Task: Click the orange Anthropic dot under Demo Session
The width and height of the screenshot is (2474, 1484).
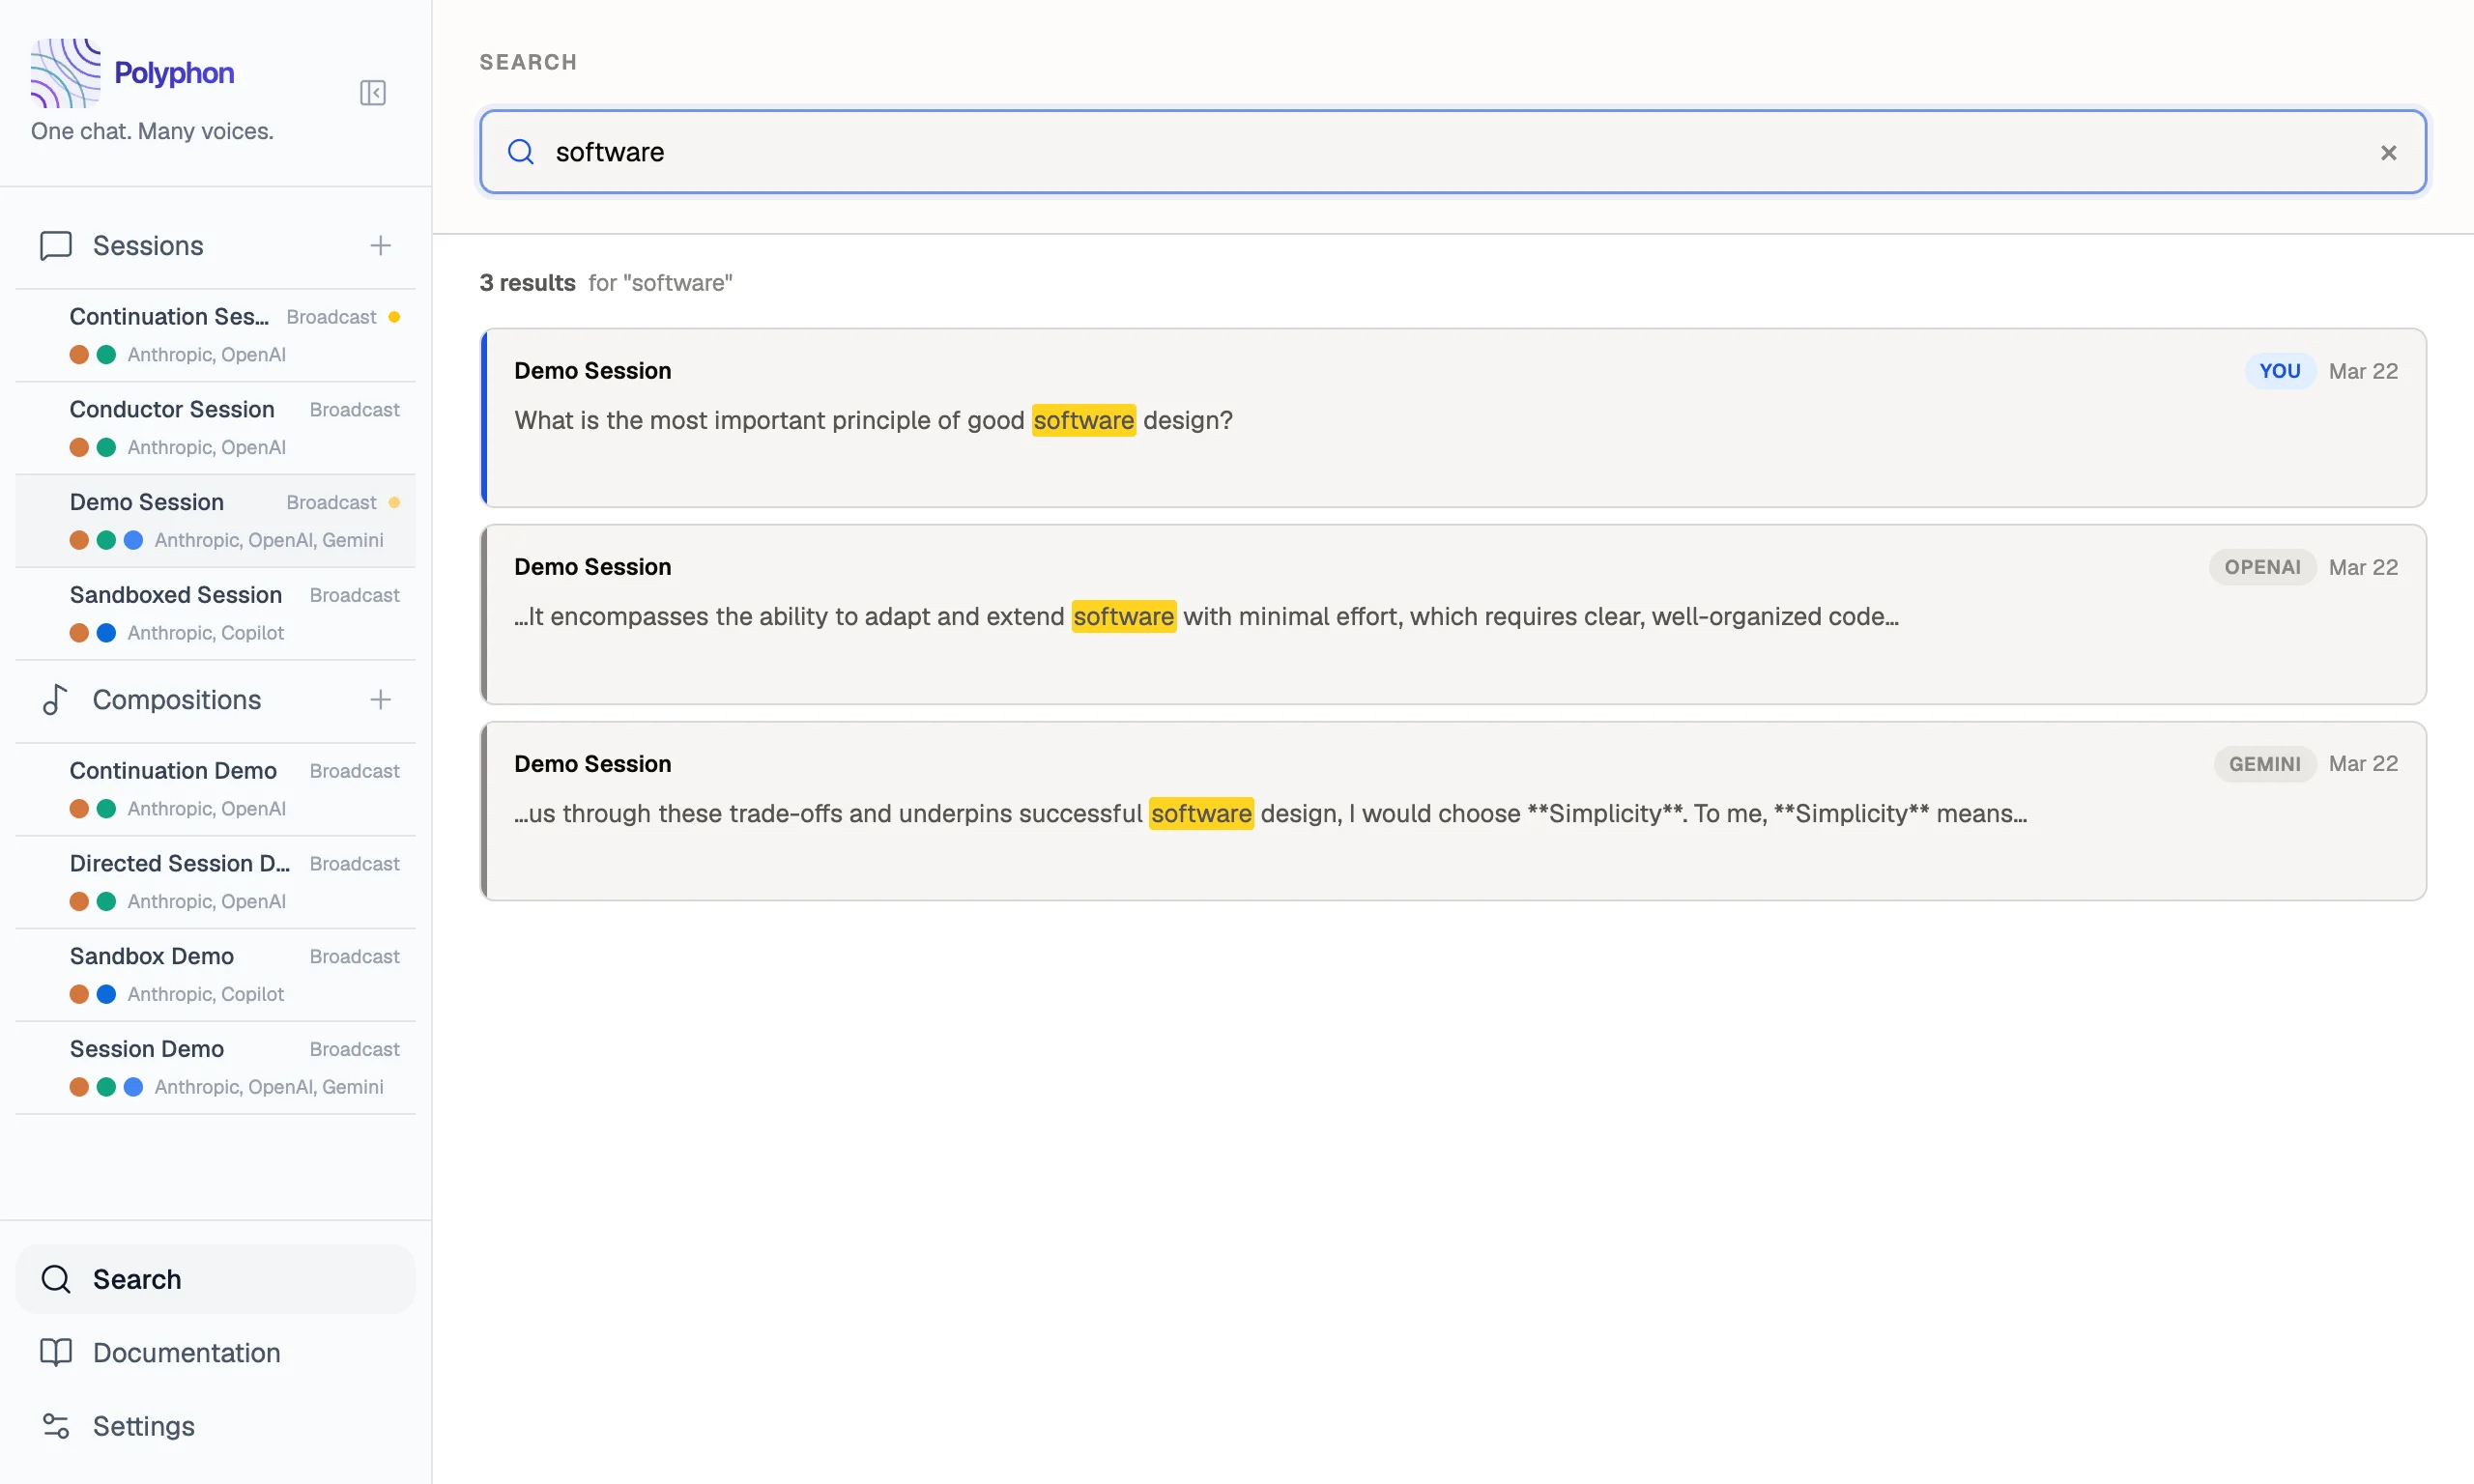Action: pos(79,540)
